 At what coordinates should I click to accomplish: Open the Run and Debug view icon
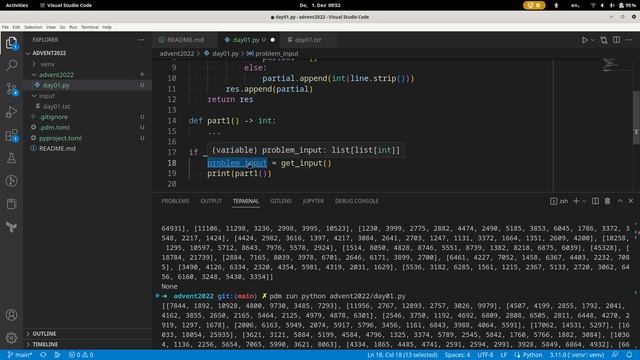[11, 112]
